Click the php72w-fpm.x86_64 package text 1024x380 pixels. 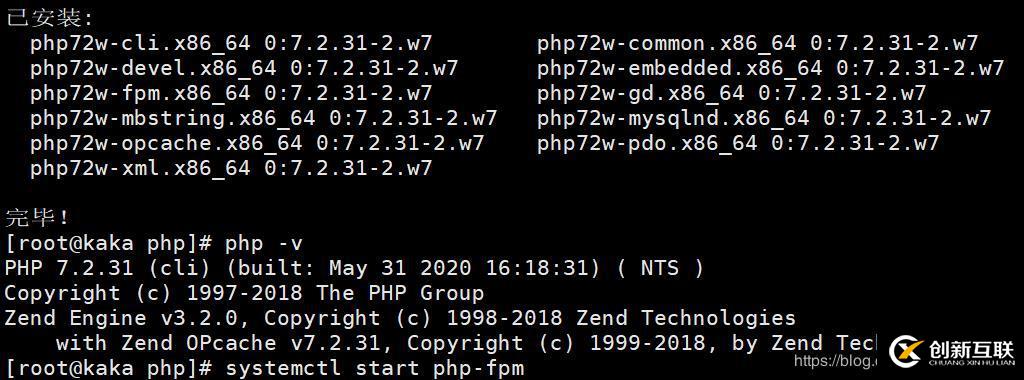(x=231, y=93)
